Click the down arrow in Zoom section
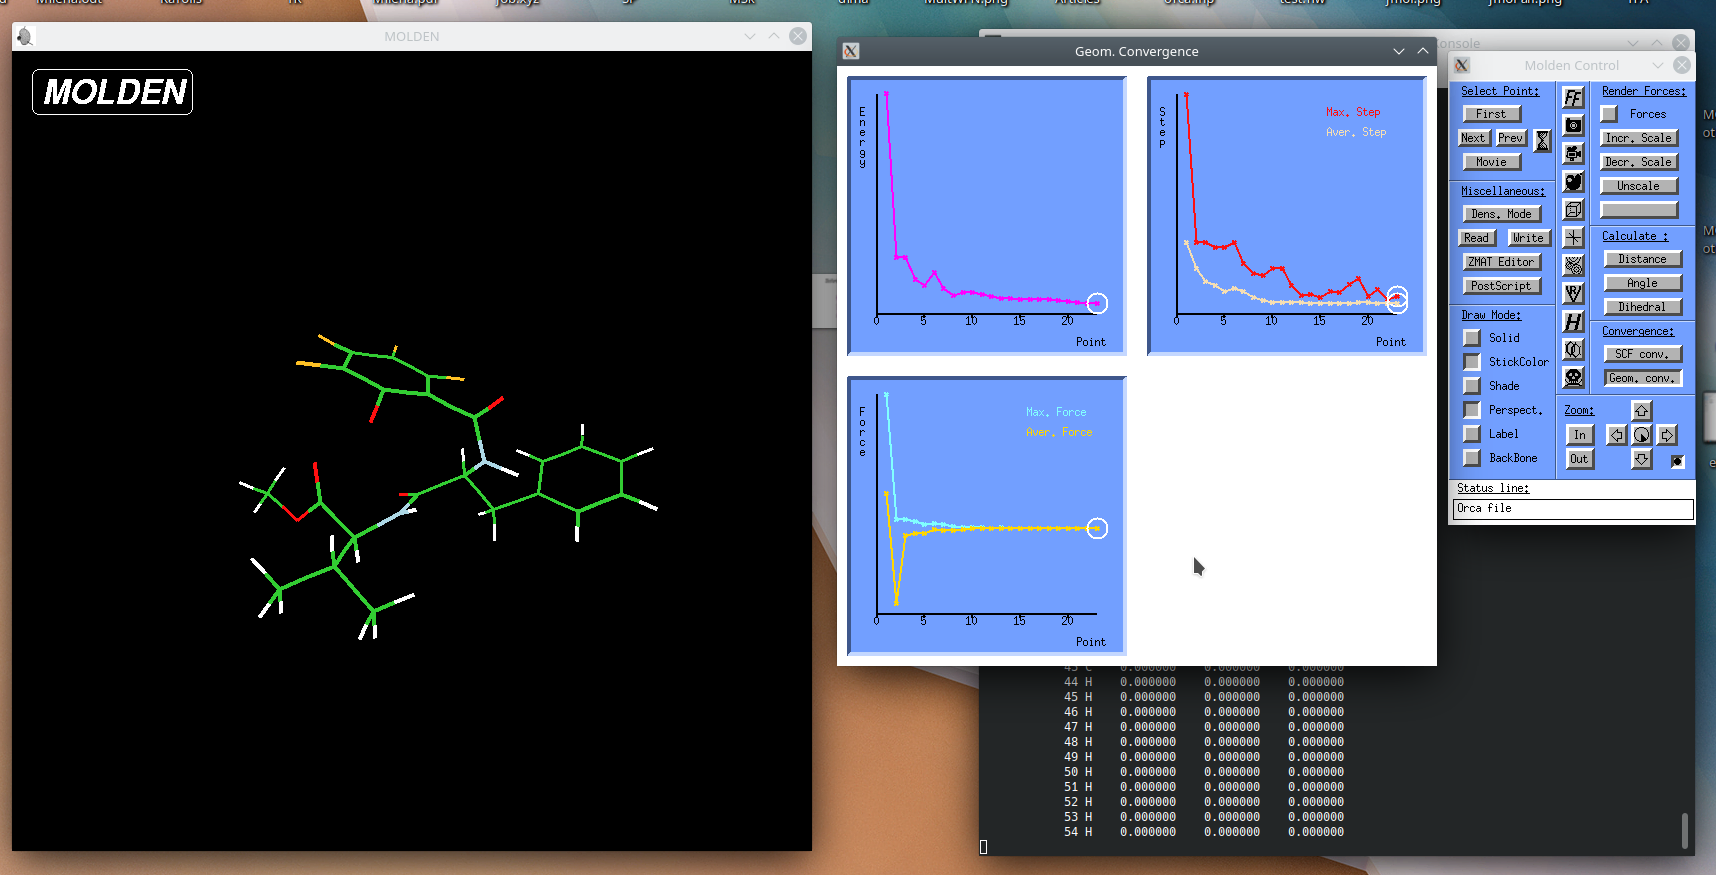This screenshot has height=875, width=1716. click(x=1642, y=459)
